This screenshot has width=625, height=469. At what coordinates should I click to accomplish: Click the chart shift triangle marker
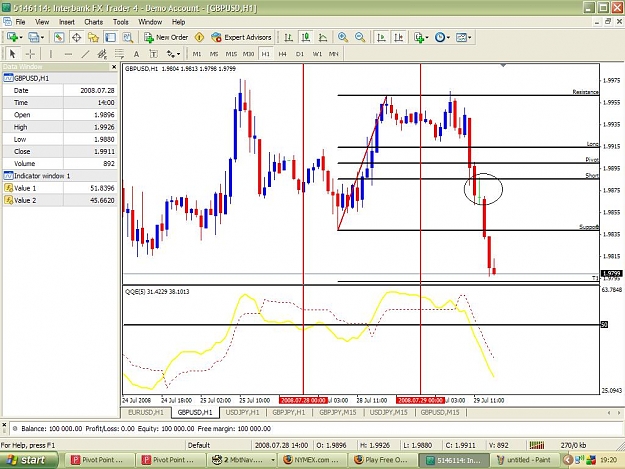click(x=503, y=65)
